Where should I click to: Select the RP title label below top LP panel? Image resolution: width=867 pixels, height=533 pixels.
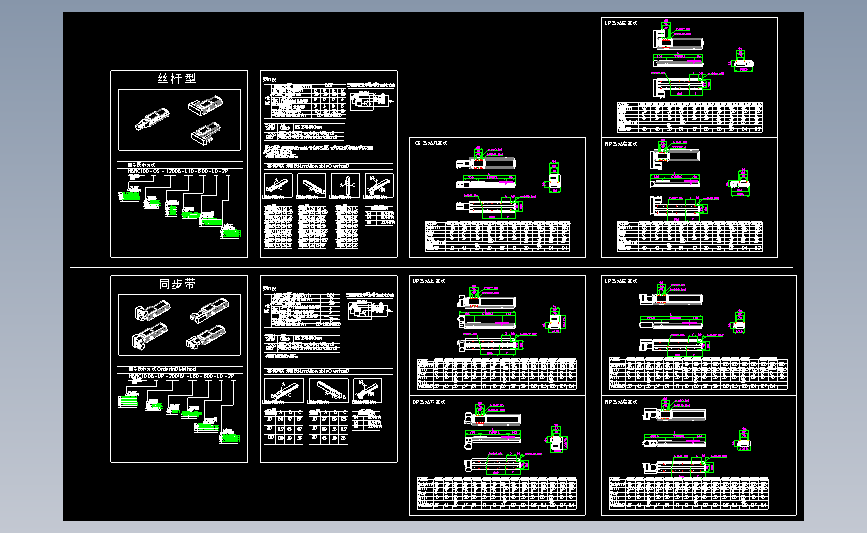[621, 144]
